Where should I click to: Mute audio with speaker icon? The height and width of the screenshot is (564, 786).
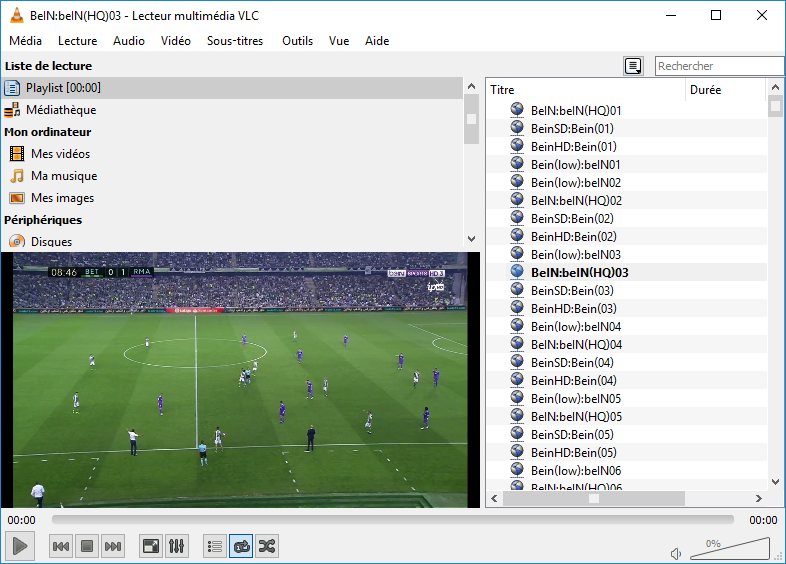click(x=676, y=553)
